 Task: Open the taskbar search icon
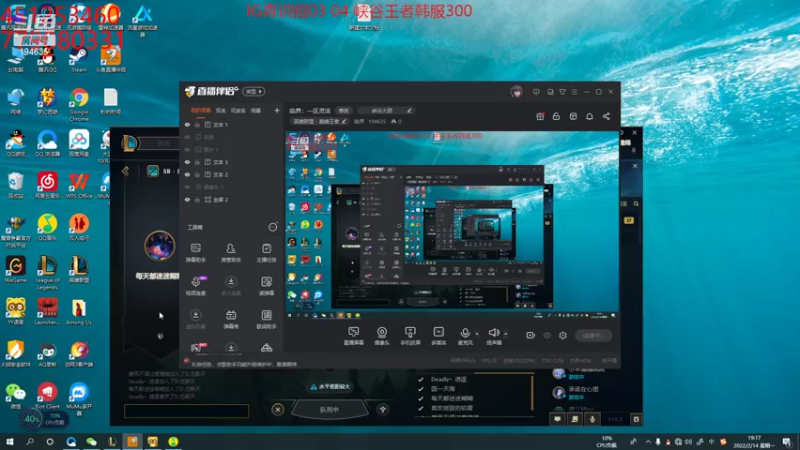tap(30, 442)
